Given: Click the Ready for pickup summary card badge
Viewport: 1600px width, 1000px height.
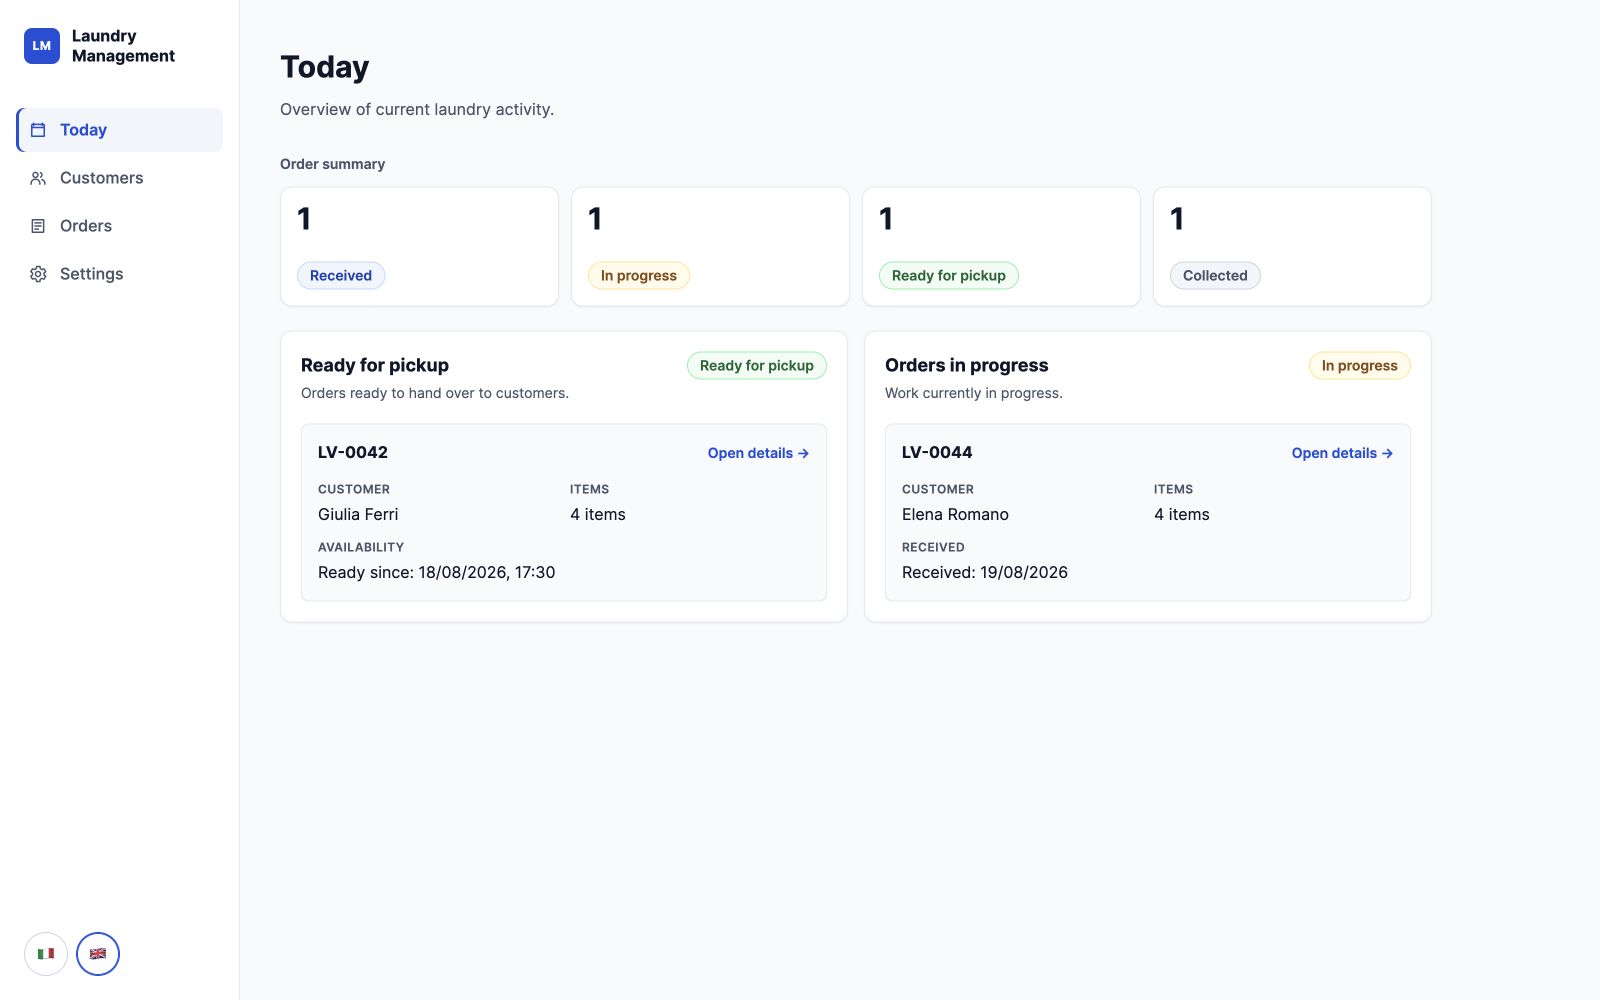Looking at the screenshot, I should 949,276.
